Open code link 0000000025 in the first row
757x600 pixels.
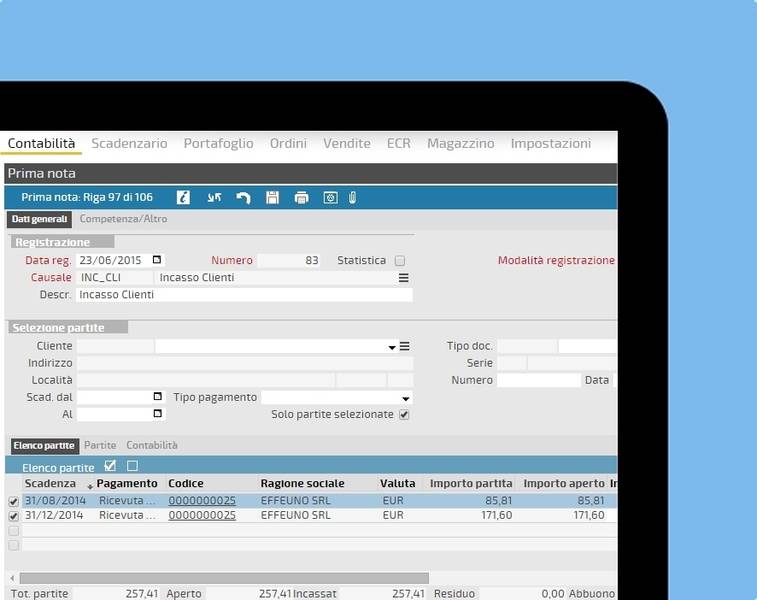(202, 501)
